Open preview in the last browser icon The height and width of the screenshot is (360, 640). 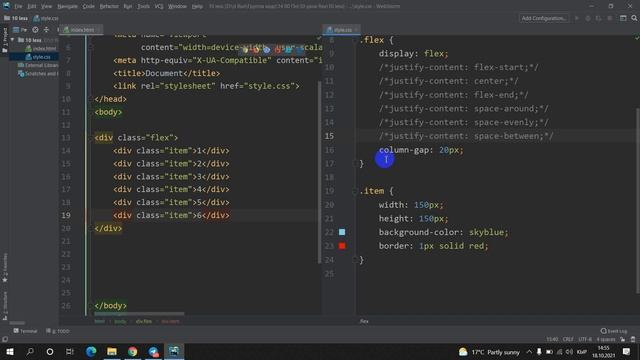click(299, 50)
